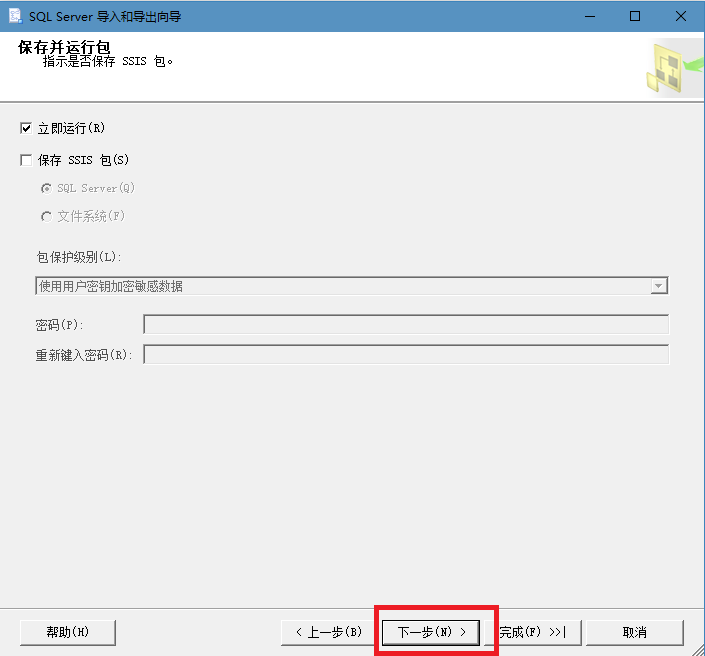Minimize the wizard window
Viewport: 705px width, 656px height.
[x=590, y=16]
